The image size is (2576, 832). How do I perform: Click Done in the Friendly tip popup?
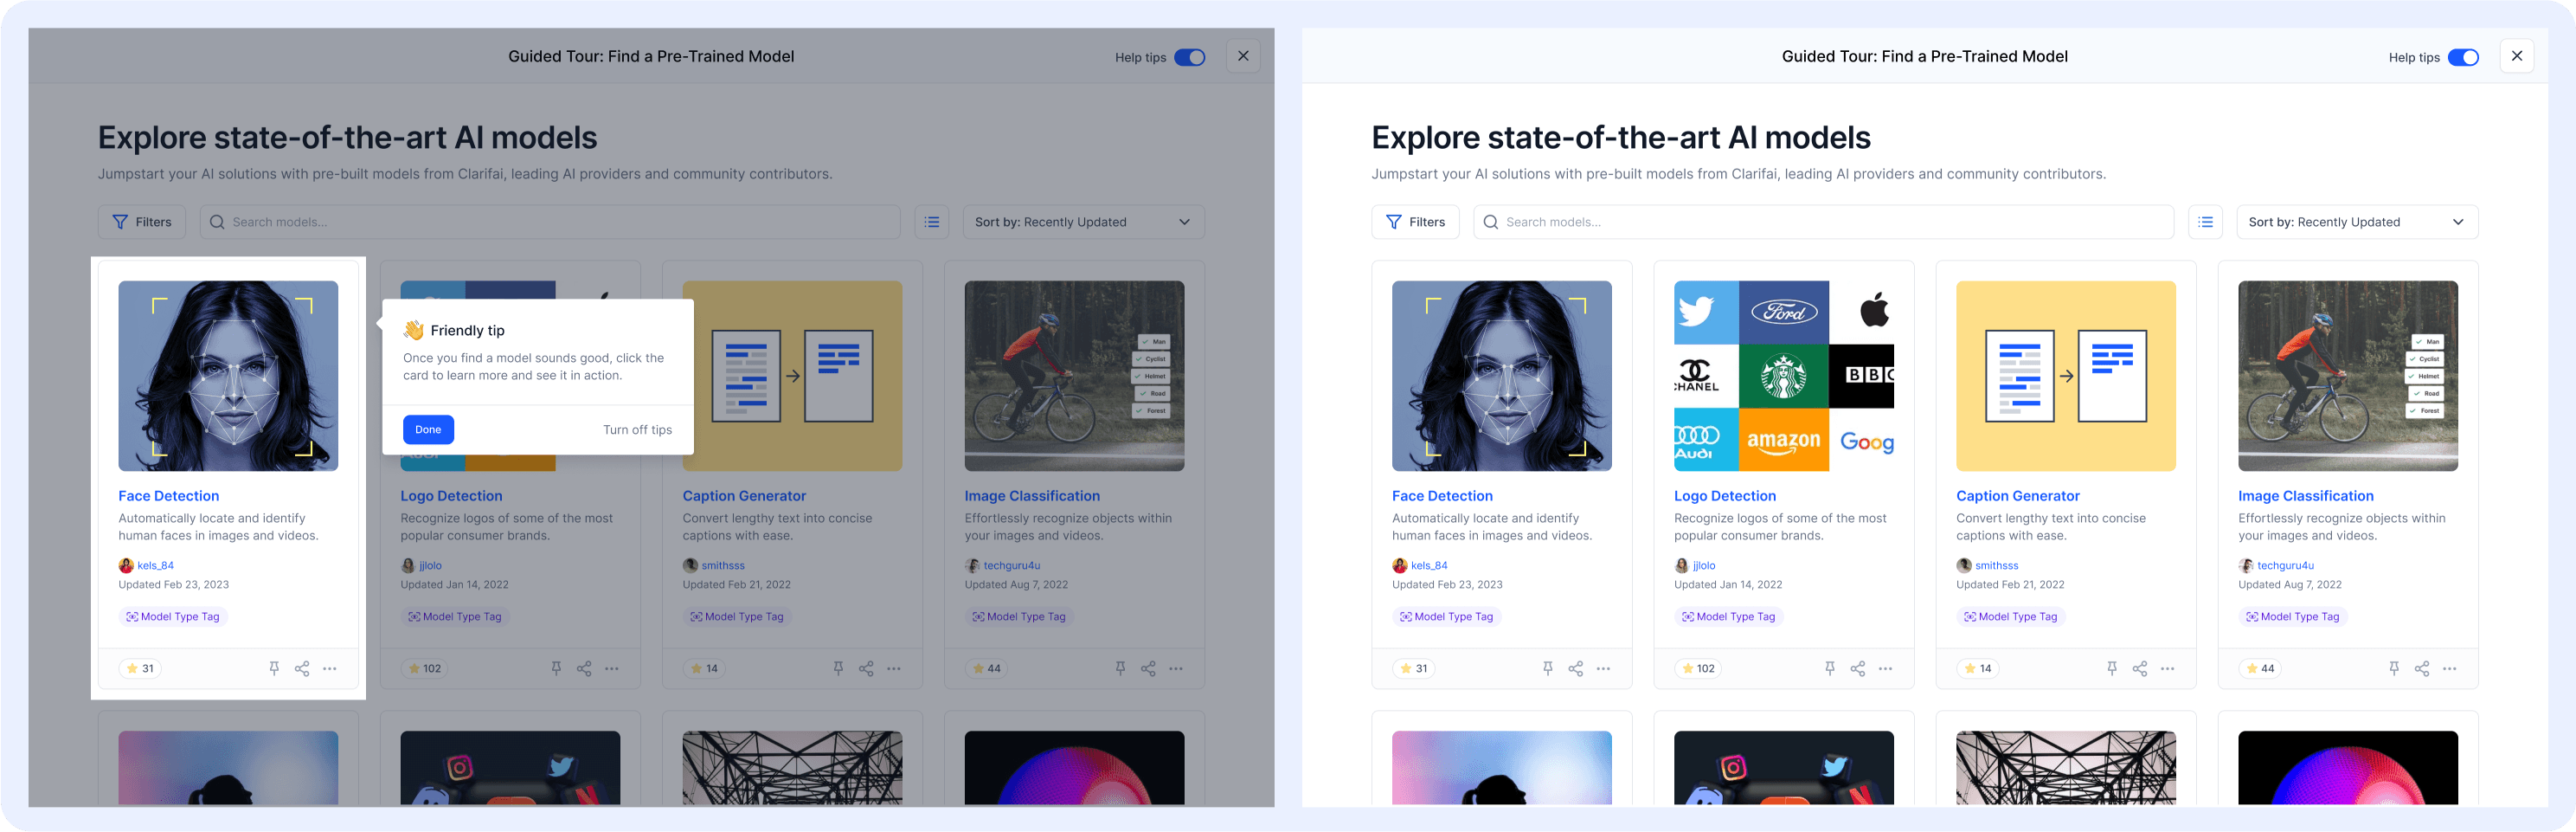428,430
